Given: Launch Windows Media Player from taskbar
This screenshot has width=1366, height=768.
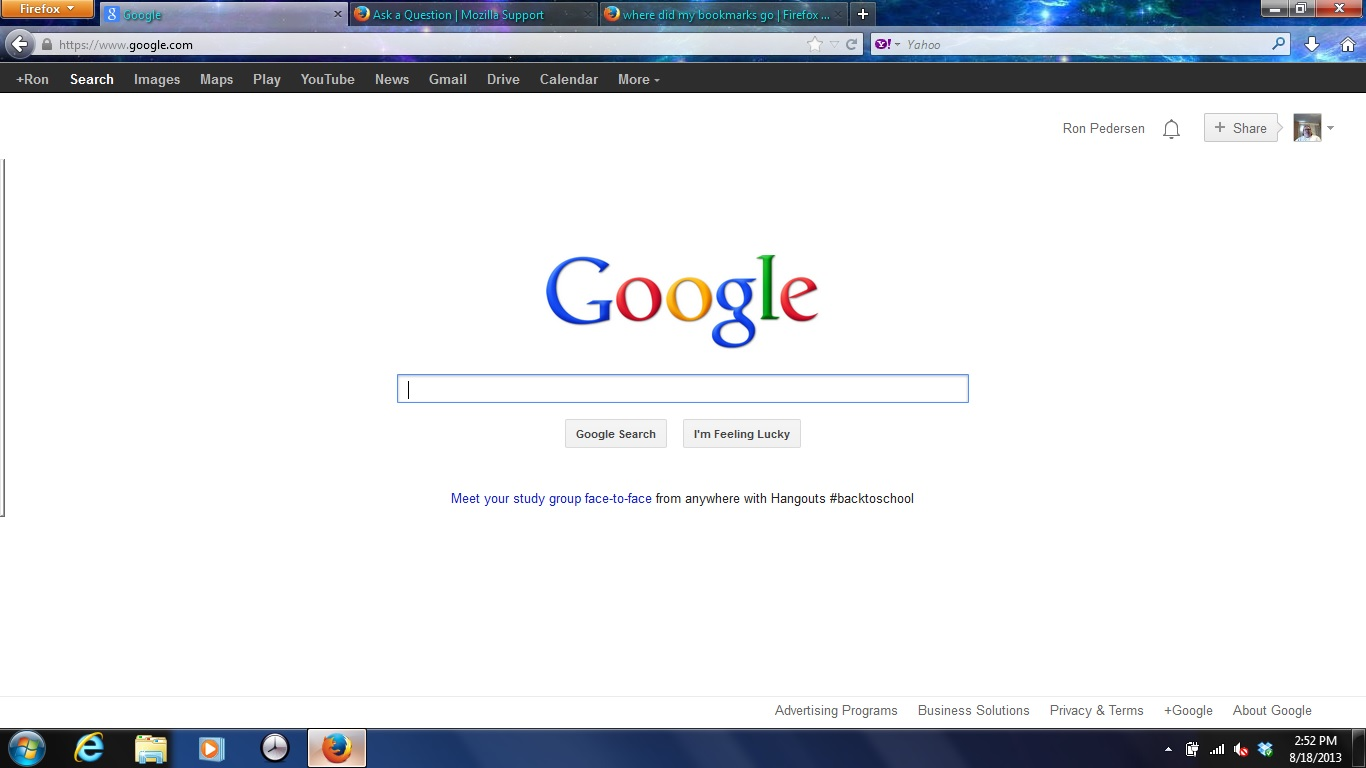Looking at the screenshot, I should click(211, 748).
